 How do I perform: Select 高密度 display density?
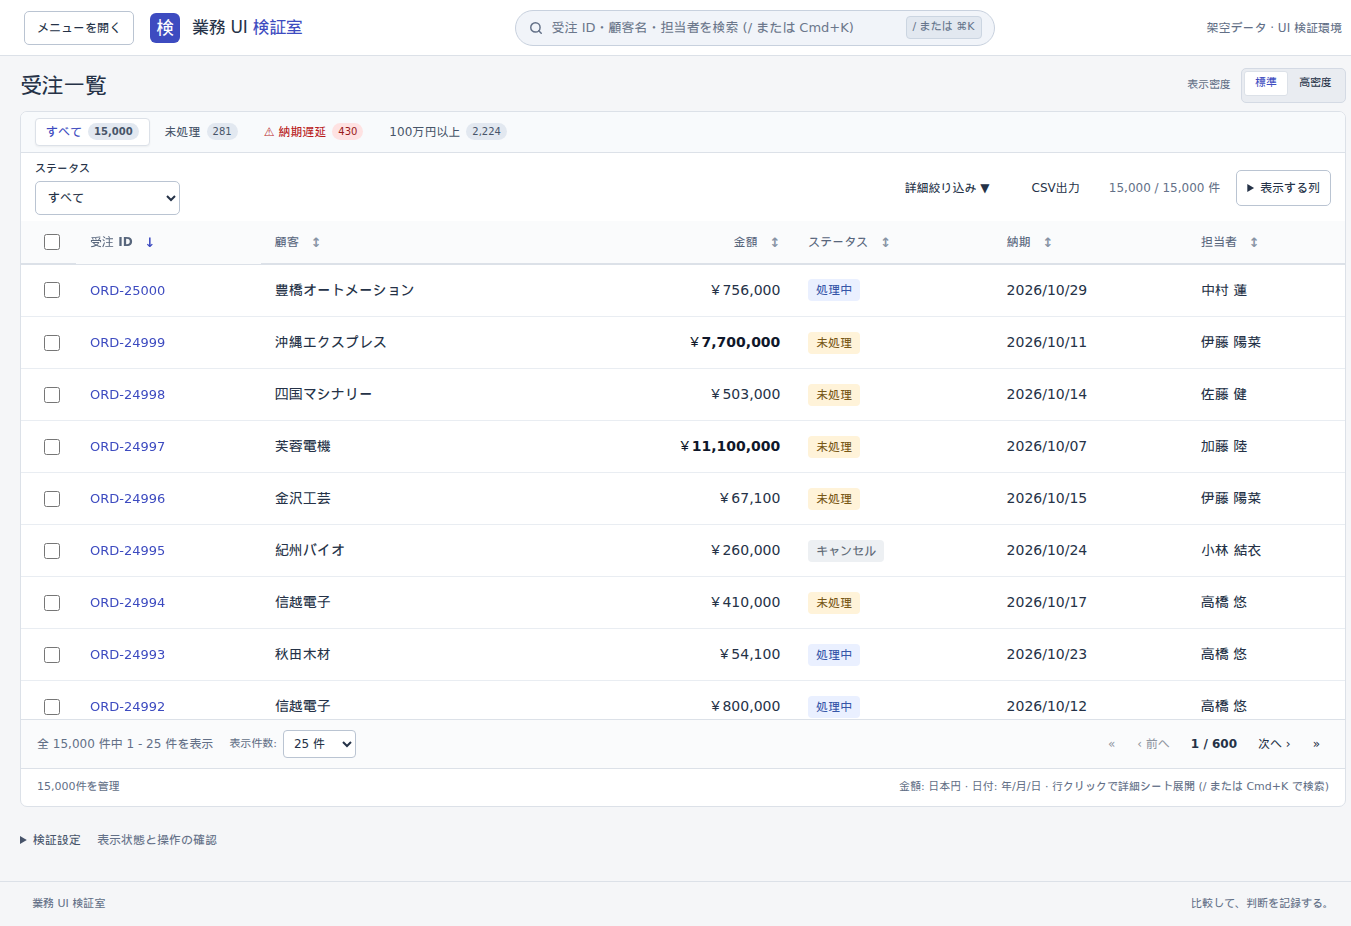1315,83
